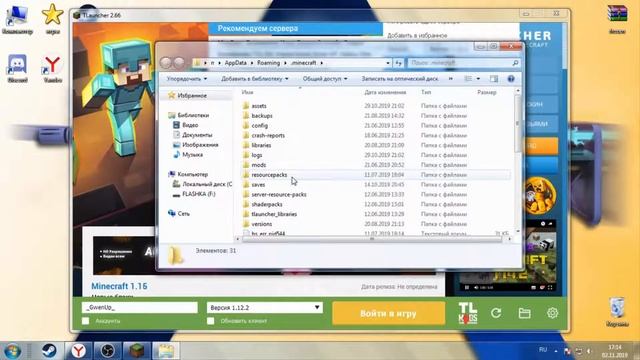Image resolution: width=640 pixels, height=360 pixels.
Task: Toggle the Обновить клиент checkbox
Action: pyautogui.click(x=210, y=321)
